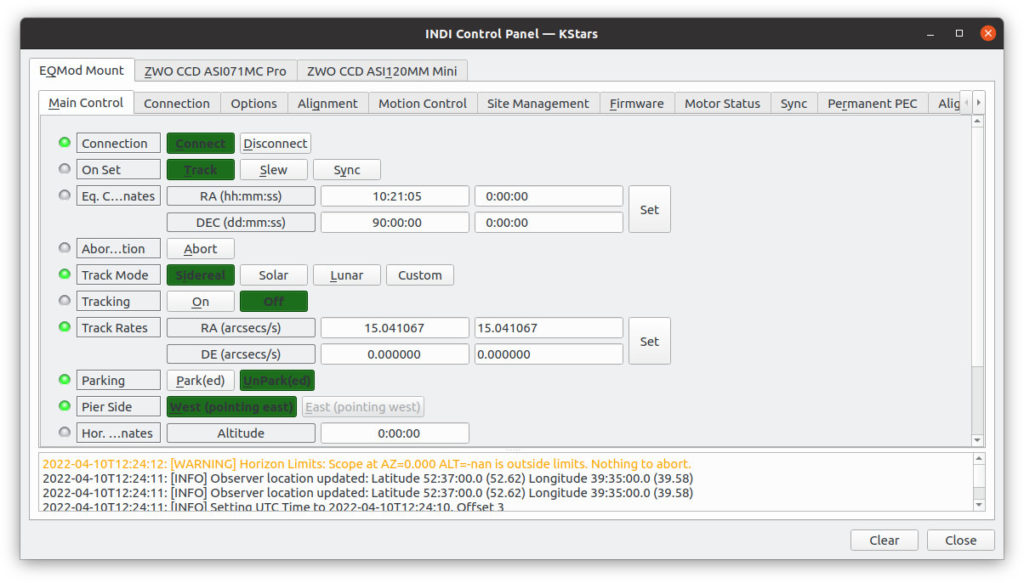The width and height of the screenshot is (1024, 583).
Task: Click the Close button
Action: pos(961,541)
